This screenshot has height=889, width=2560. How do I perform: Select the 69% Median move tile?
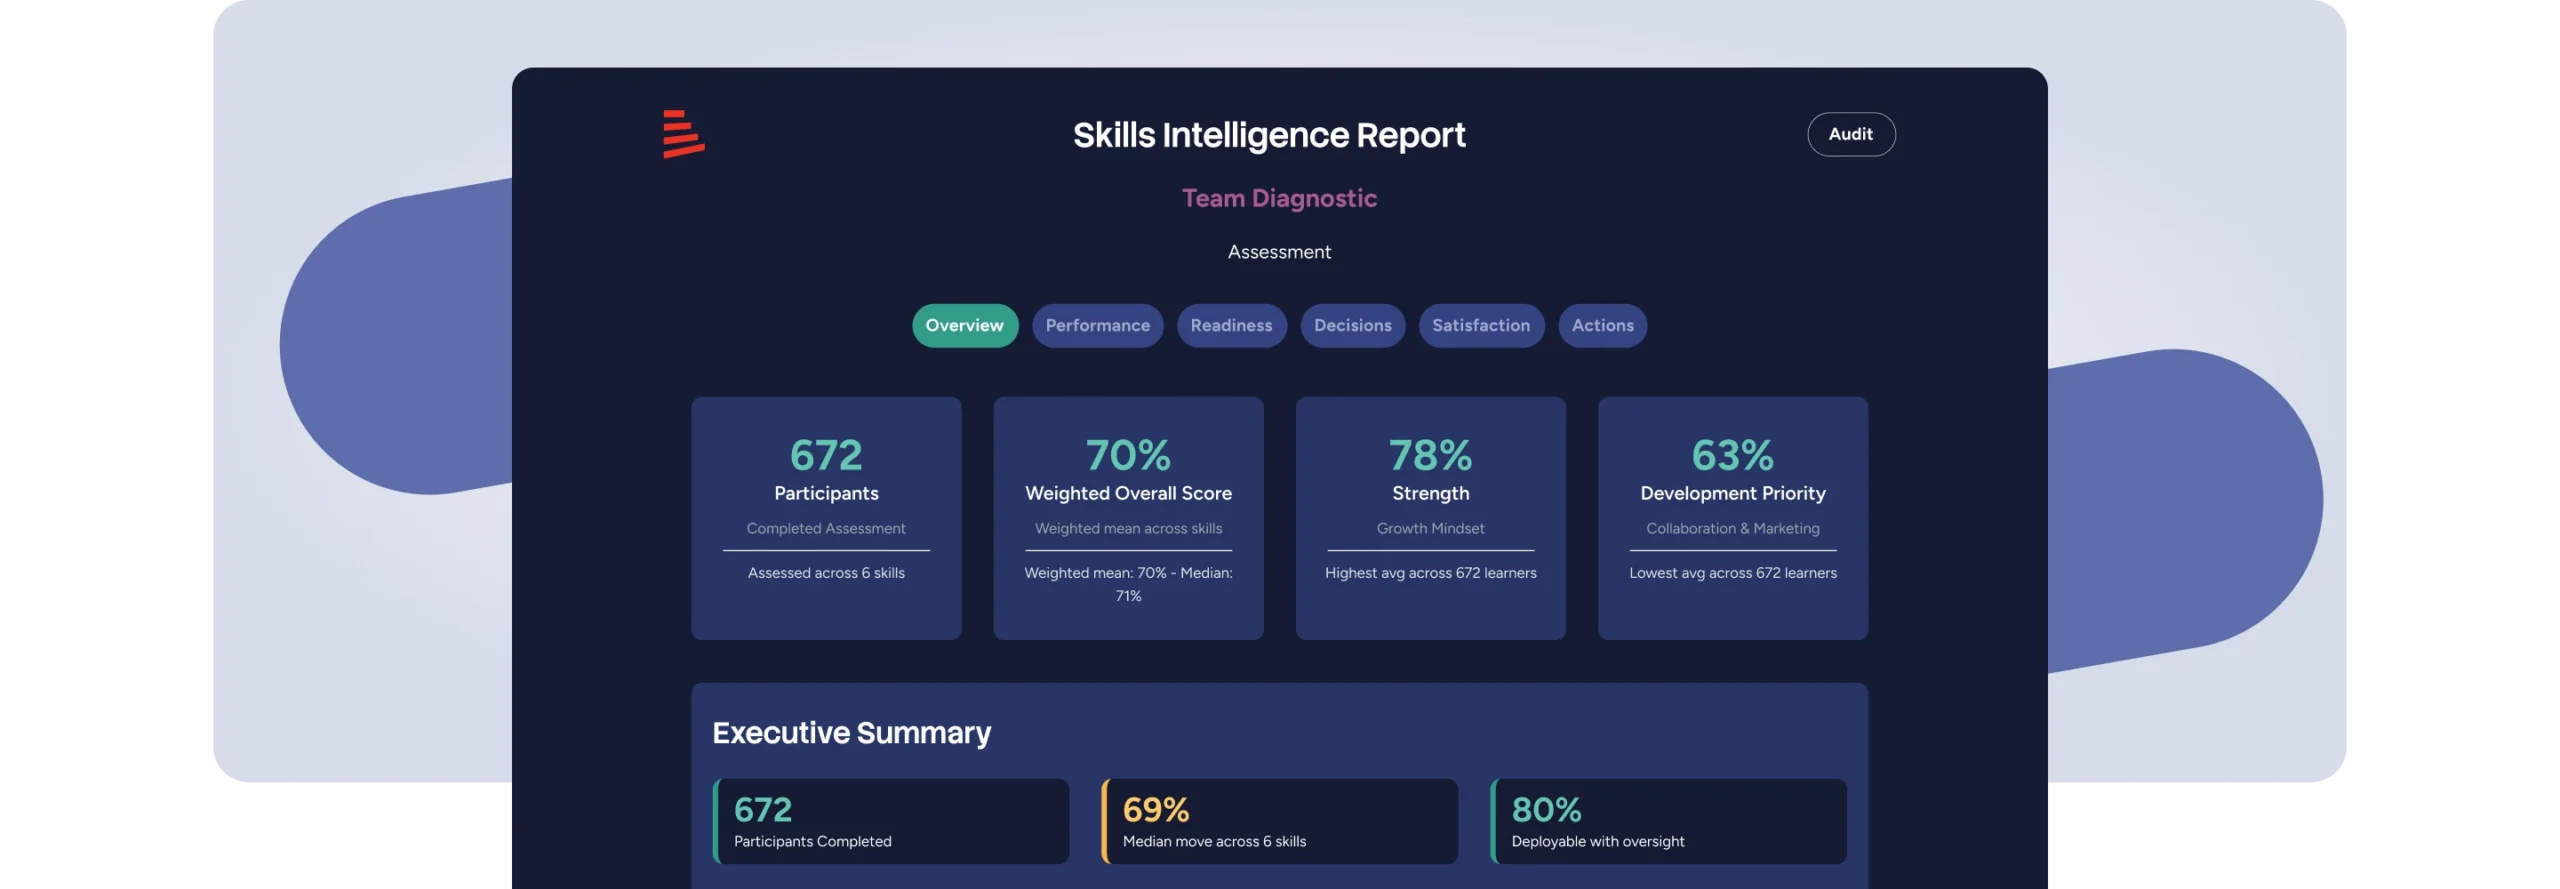[1279, 821]
